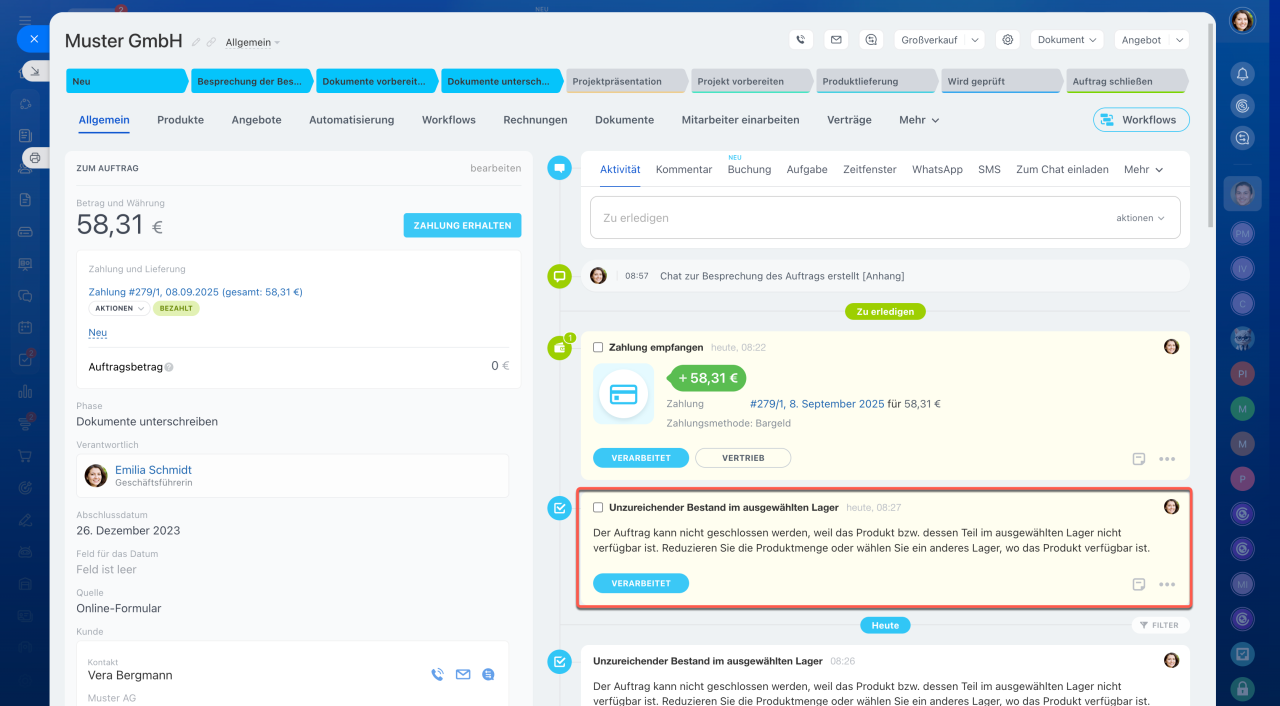
Task: Open Emilia Schmidt profile link
Action: tap(153, 470)
